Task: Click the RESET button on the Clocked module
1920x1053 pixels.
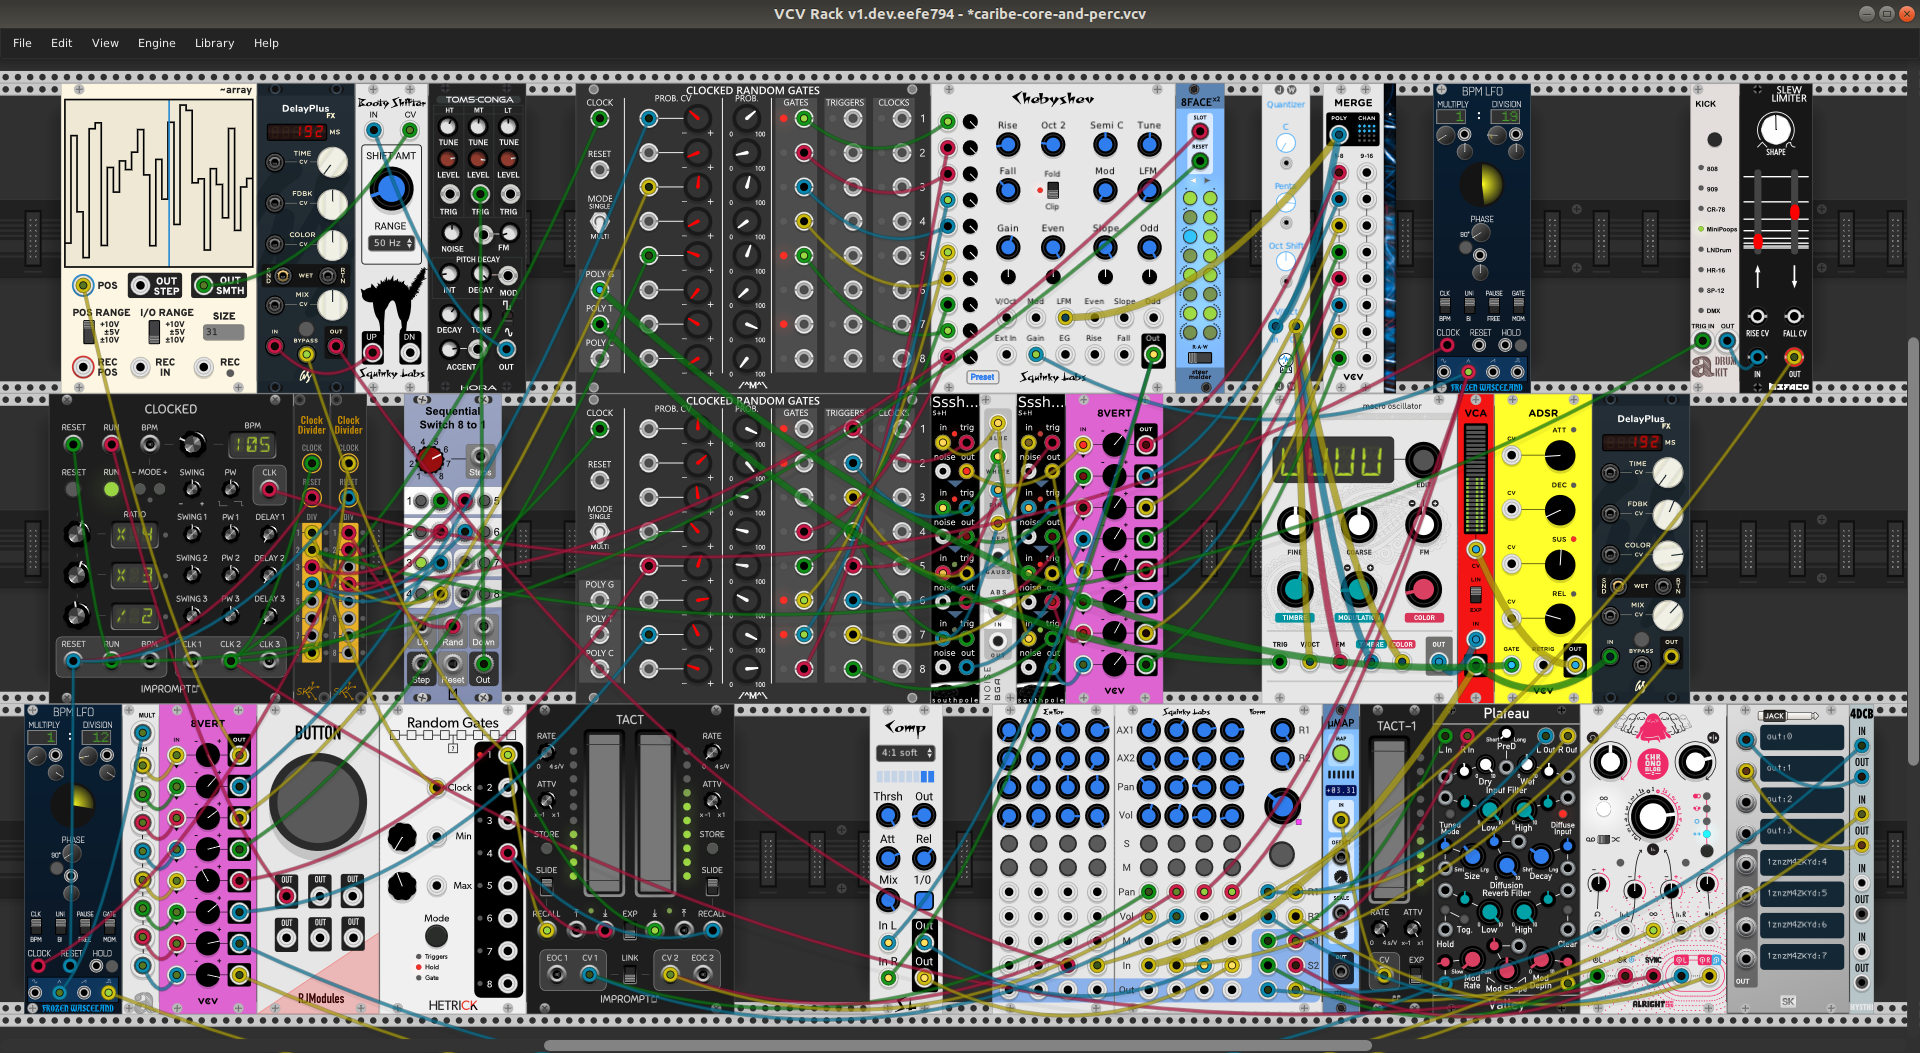Action: 73,489
